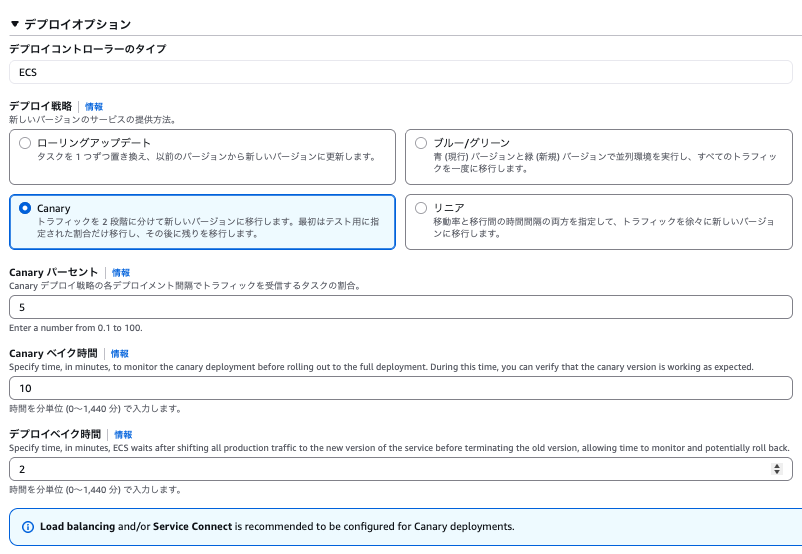Viewport: 802px width, 554px height.
Task: Click the info icon in the alert banner
Action: (27, 526)
